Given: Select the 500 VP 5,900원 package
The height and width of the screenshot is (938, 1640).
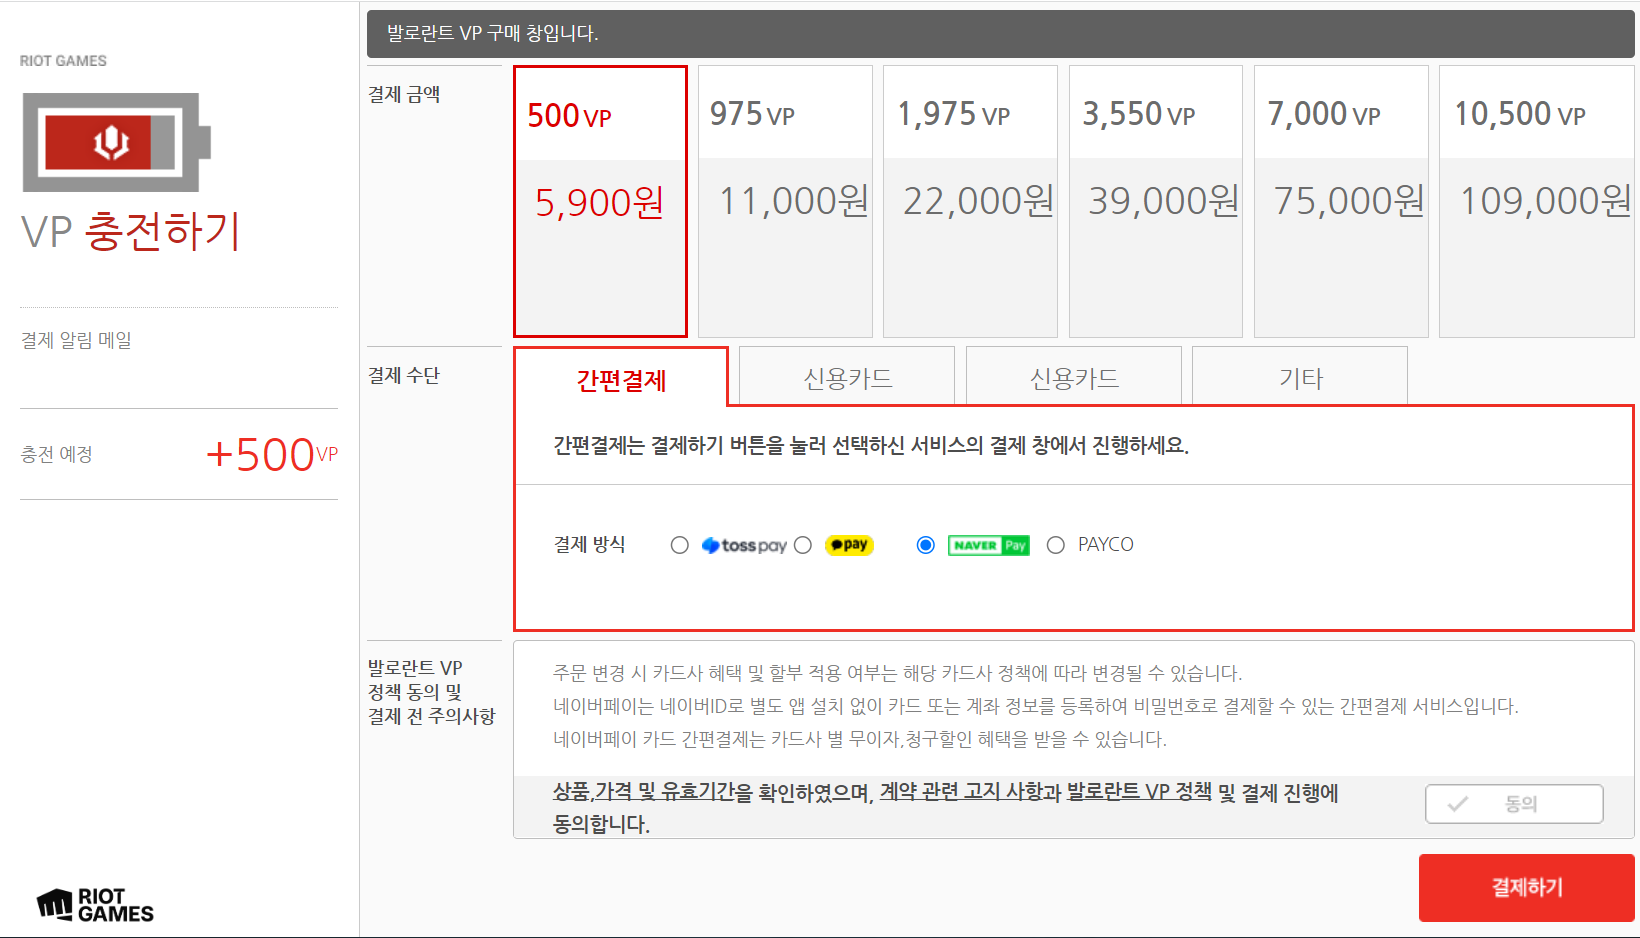Looking at the screenshot, I should 600,201.
